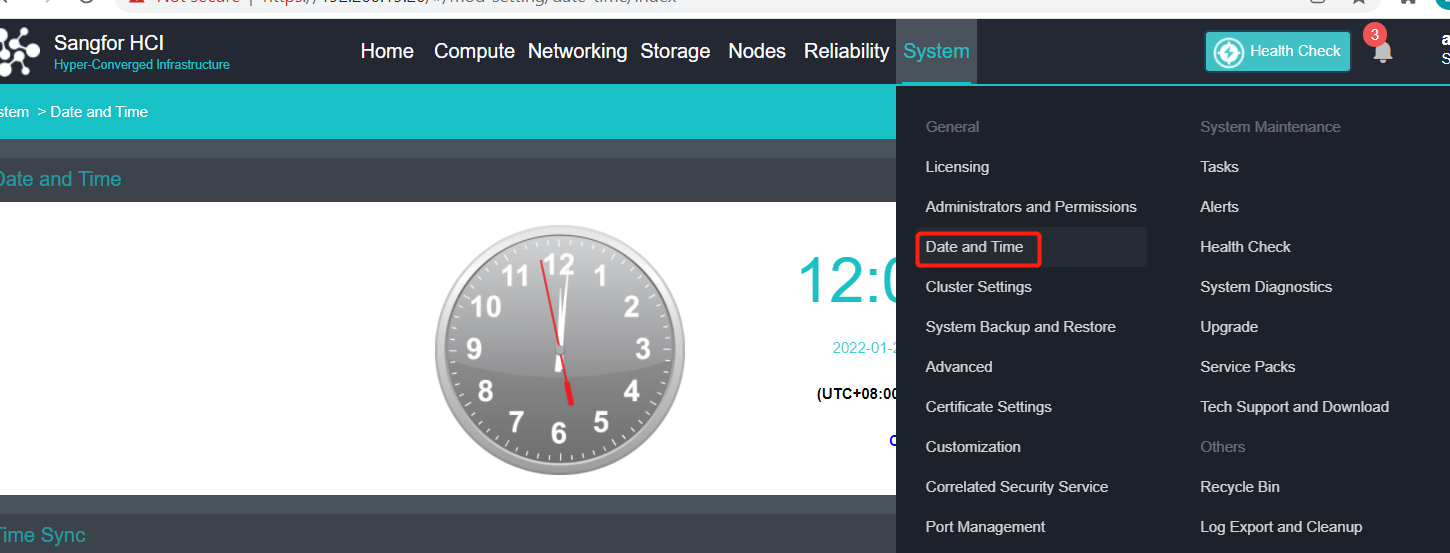Select Licensing under General

(x=957, y=167)
